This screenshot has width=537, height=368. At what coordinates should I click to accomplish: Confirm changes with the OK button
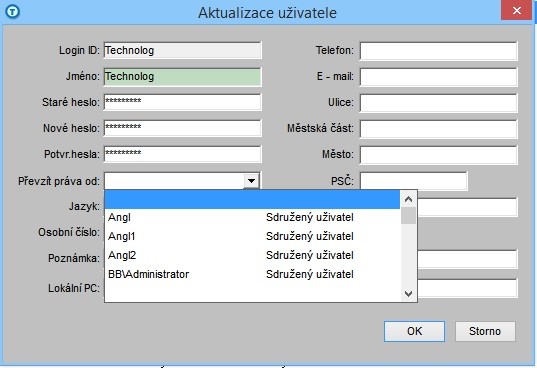(414, 331)
